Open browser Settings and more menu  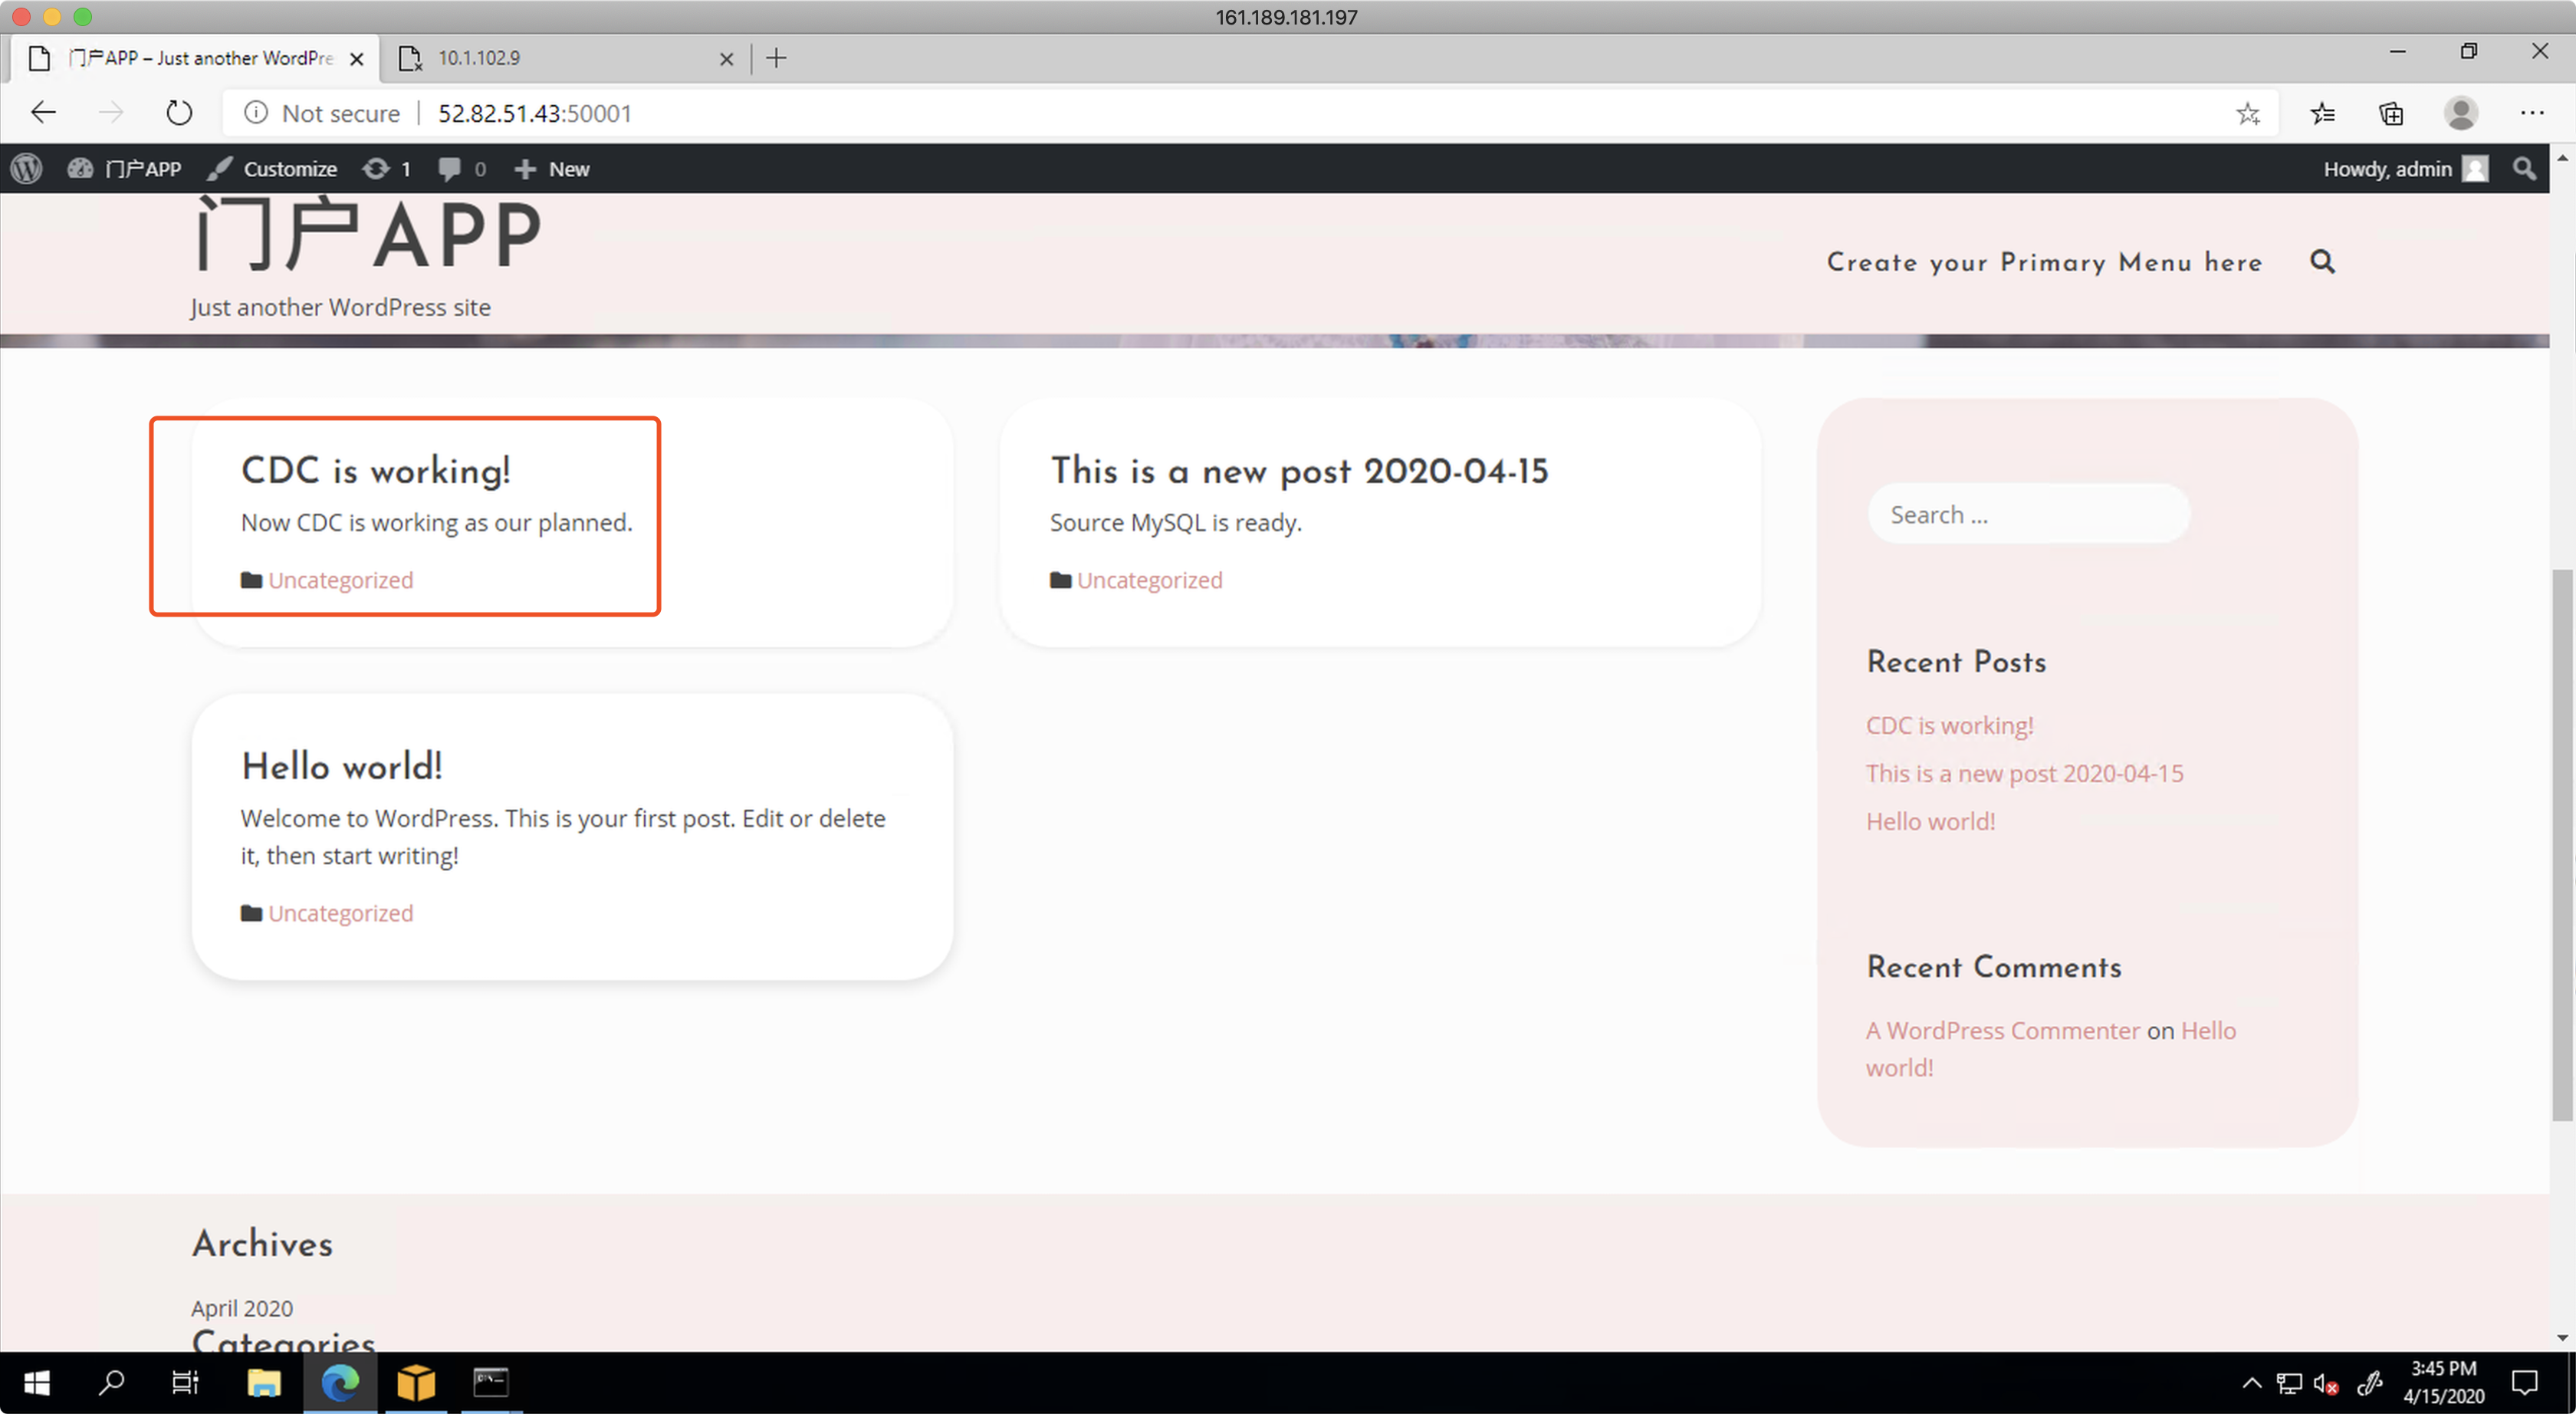click(x=2531, y=113)
